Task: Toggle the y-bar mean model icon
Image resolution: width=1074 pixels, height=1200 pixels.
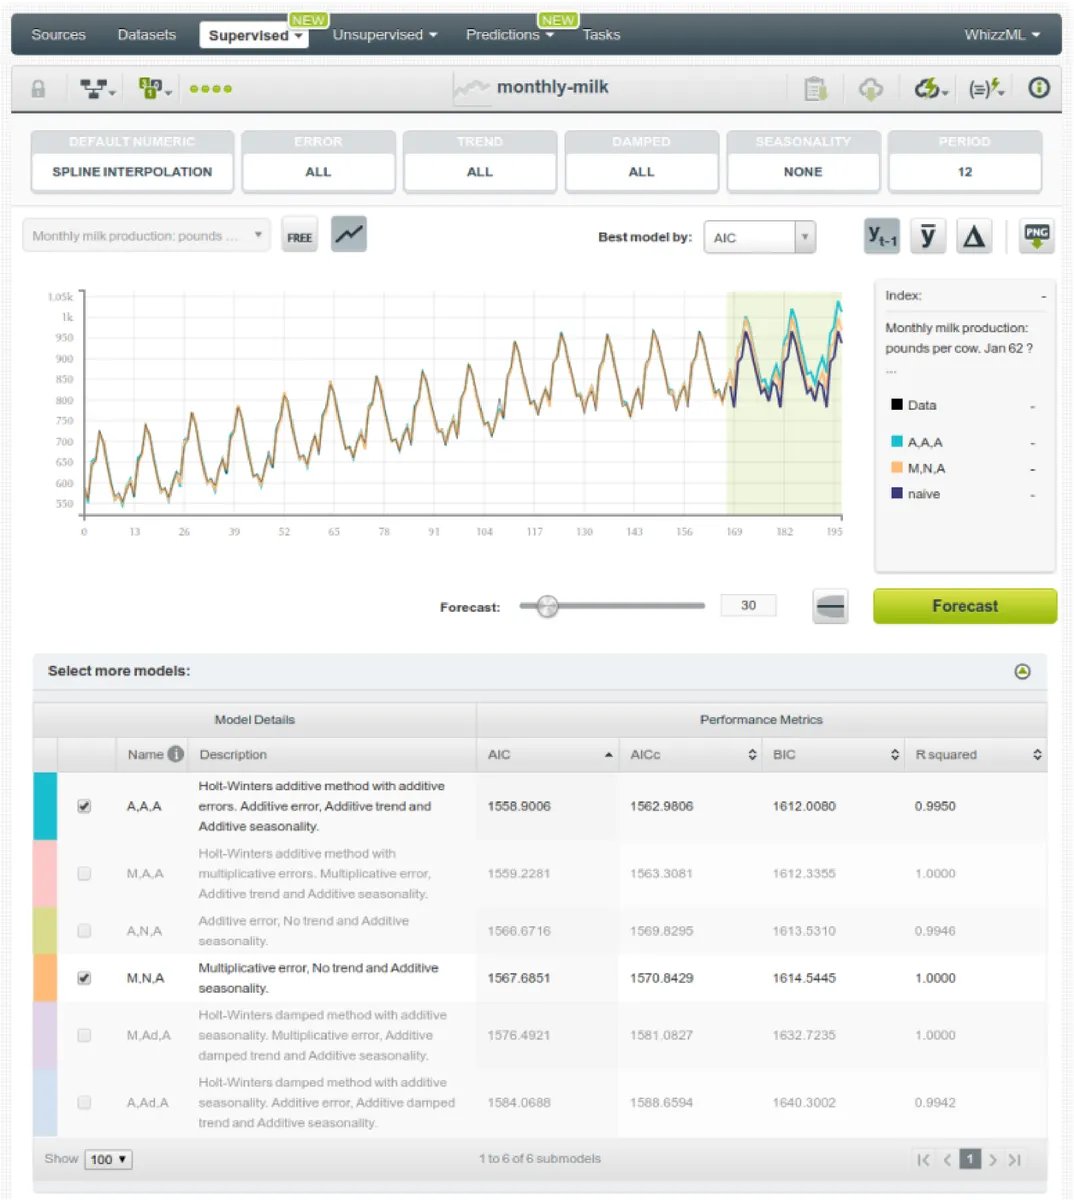Action: tap(928, 236)
